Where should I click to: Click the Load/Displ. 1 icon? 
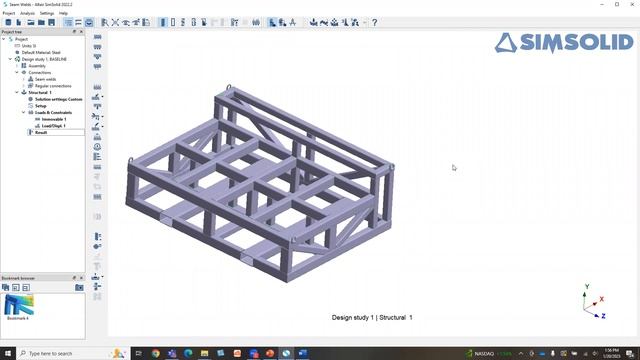coord(38,126)
